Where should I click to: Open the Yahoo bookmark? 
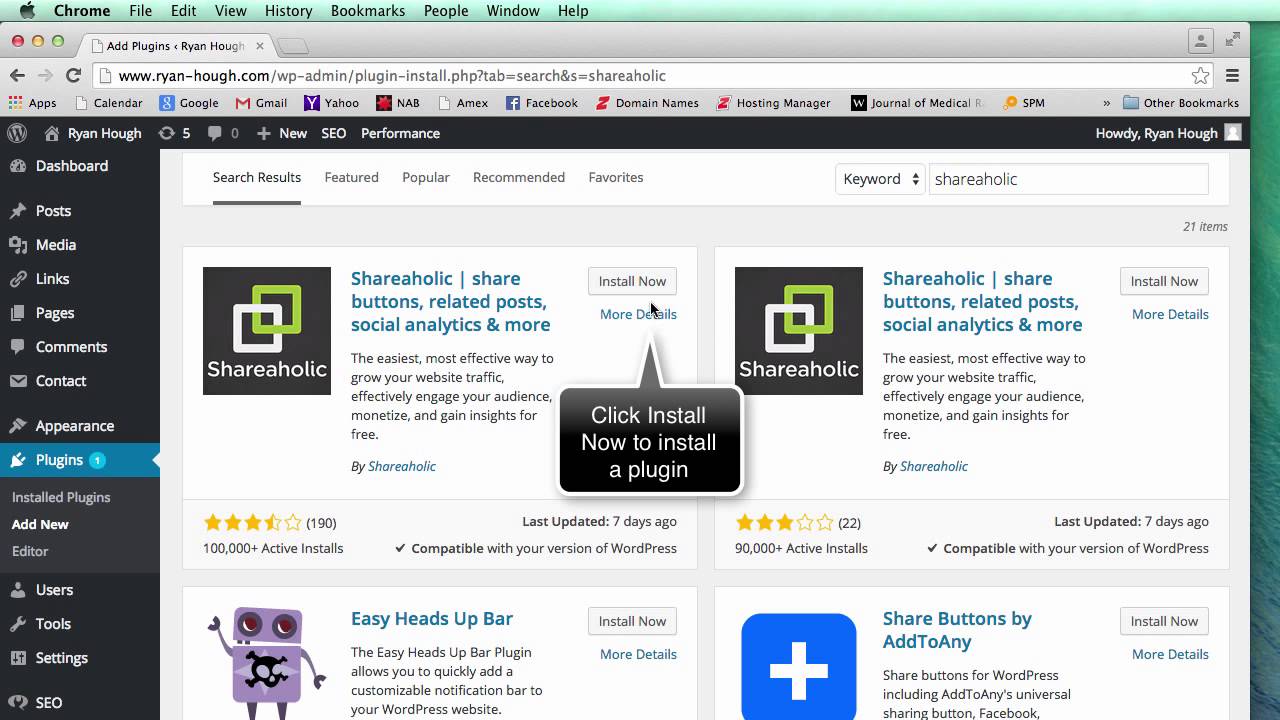tap(332, 103)
